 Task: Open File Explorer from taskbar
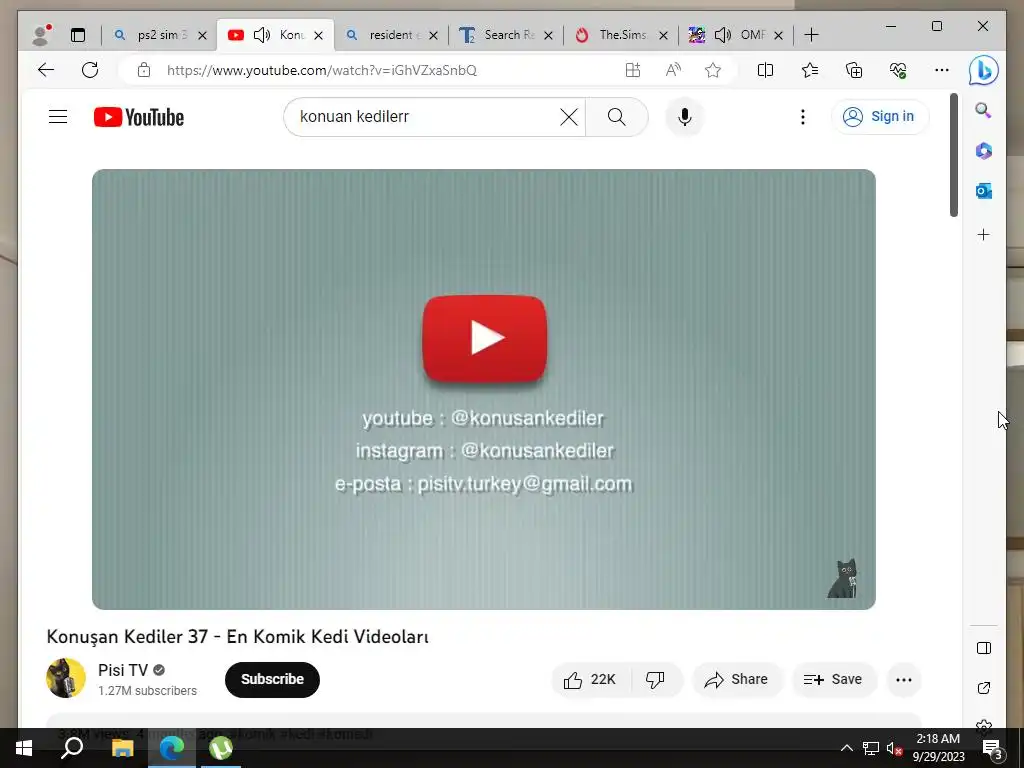tap(122, 748)
